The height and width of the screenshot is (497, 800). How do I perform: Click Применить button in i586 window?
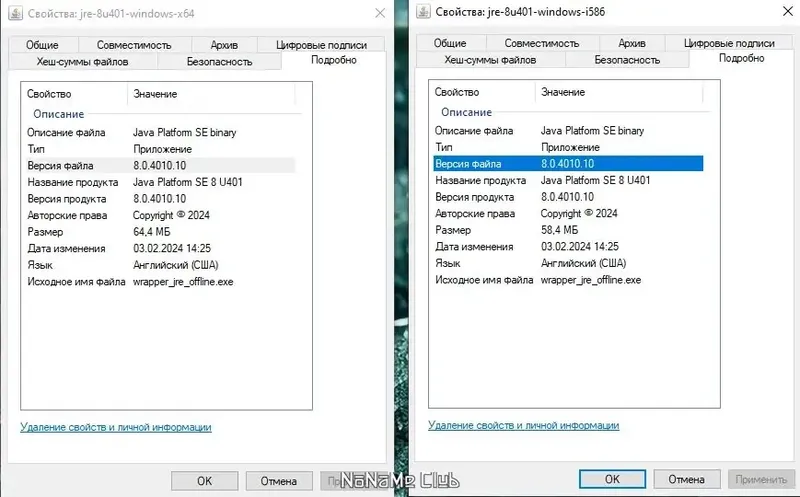coord(761,479)
